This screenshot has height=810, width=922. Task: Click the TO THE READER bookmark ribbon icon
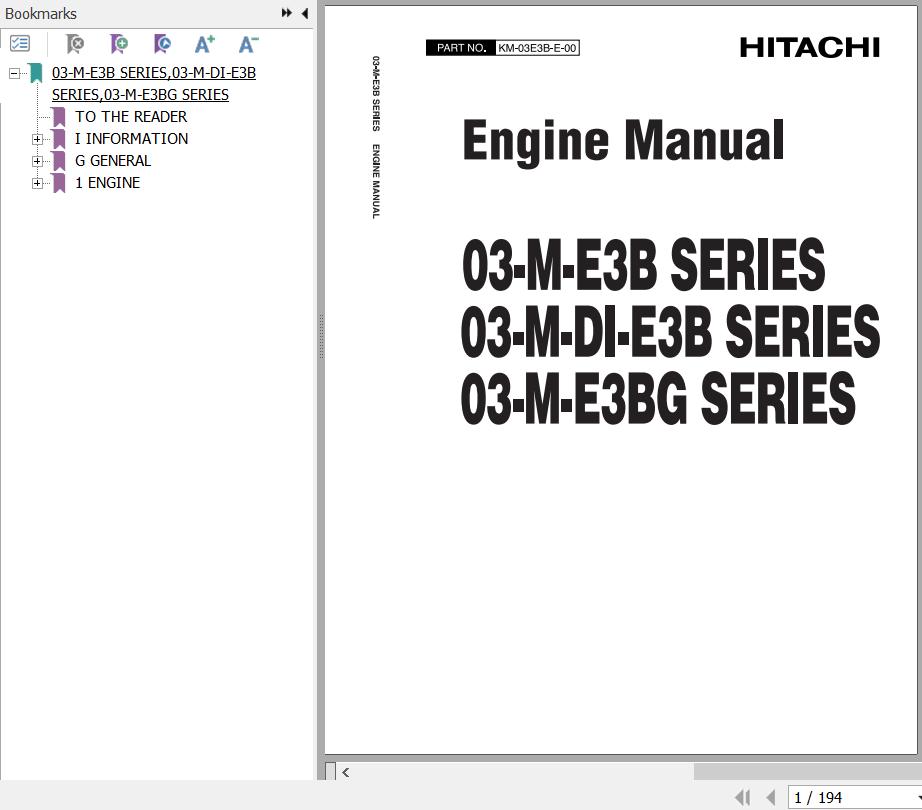point(59,117)
